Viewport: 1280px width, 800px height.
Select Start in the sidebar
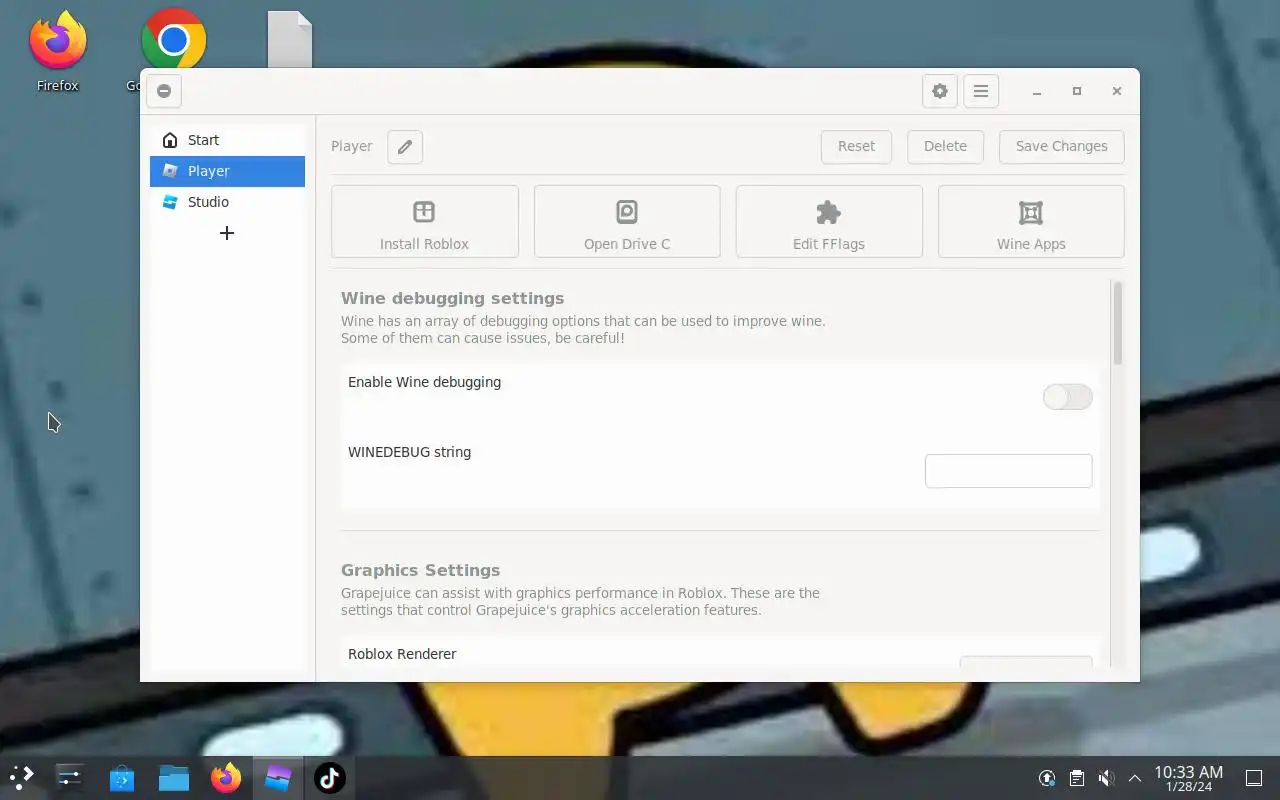(227, 140)
